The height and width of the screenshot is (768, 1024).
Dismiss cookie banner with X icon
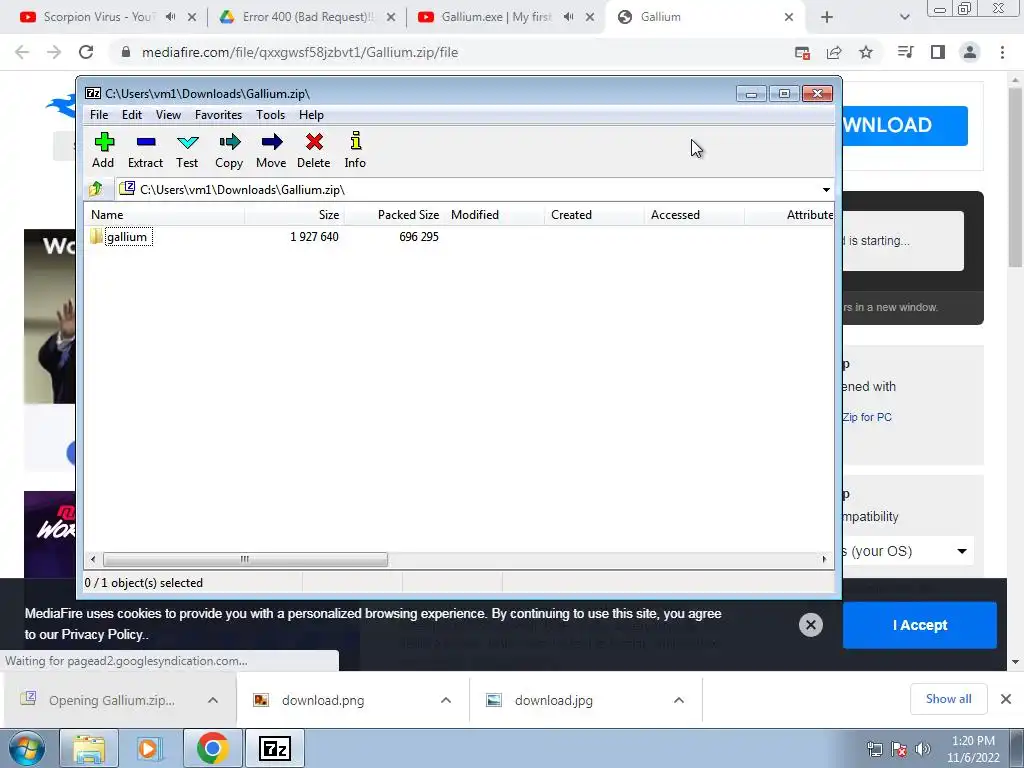point(810,625)
